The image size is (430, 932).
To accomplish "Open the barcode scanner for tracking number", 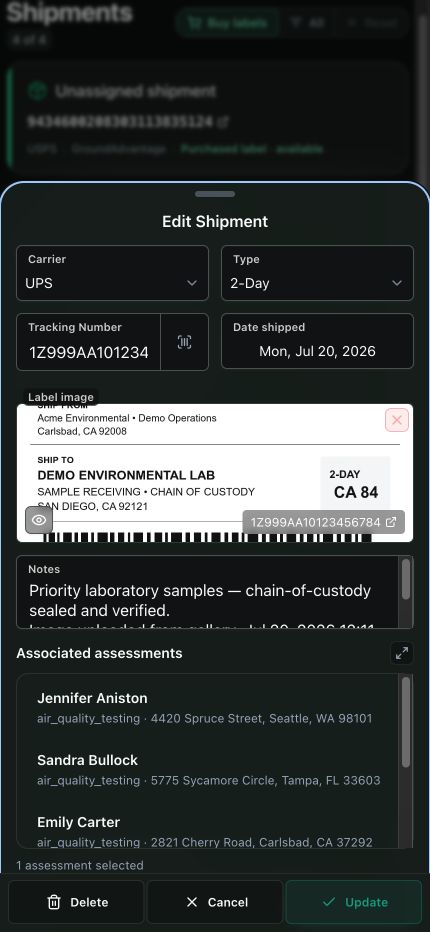I will pyautogui.click(x=184, y=342).
